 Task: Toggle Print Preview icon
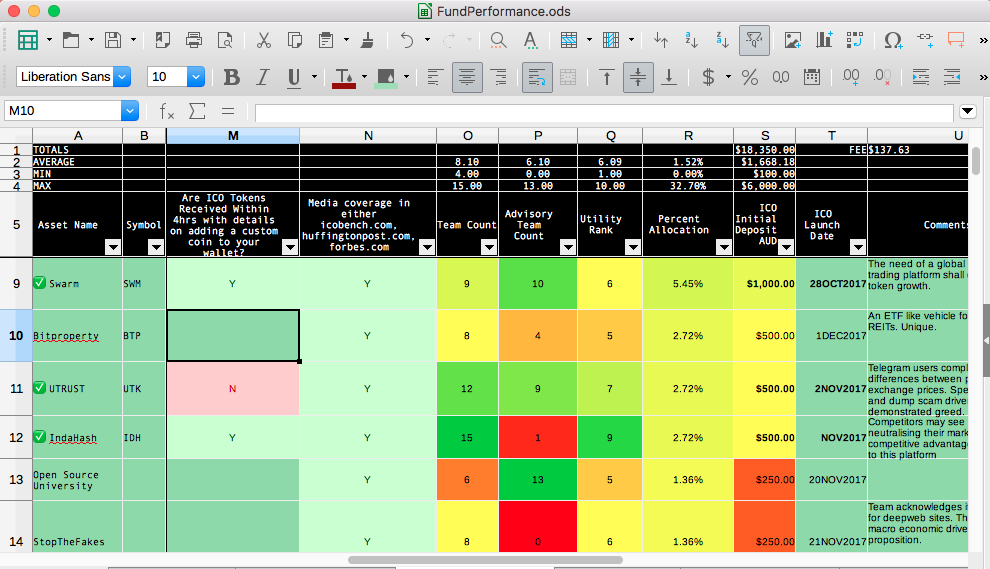pyautogui.click(x=225, y=40)
